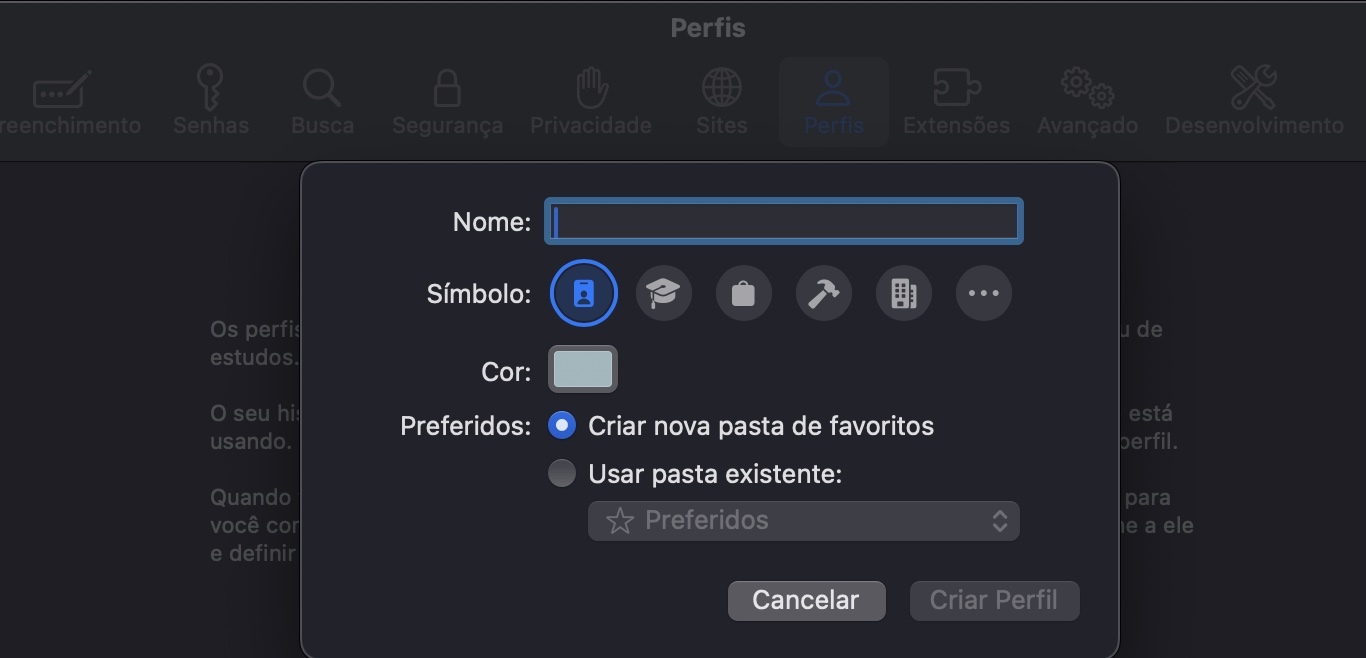Open the Senhas settings pane
Screen dimensions: 1366x658
click(210, 100)
